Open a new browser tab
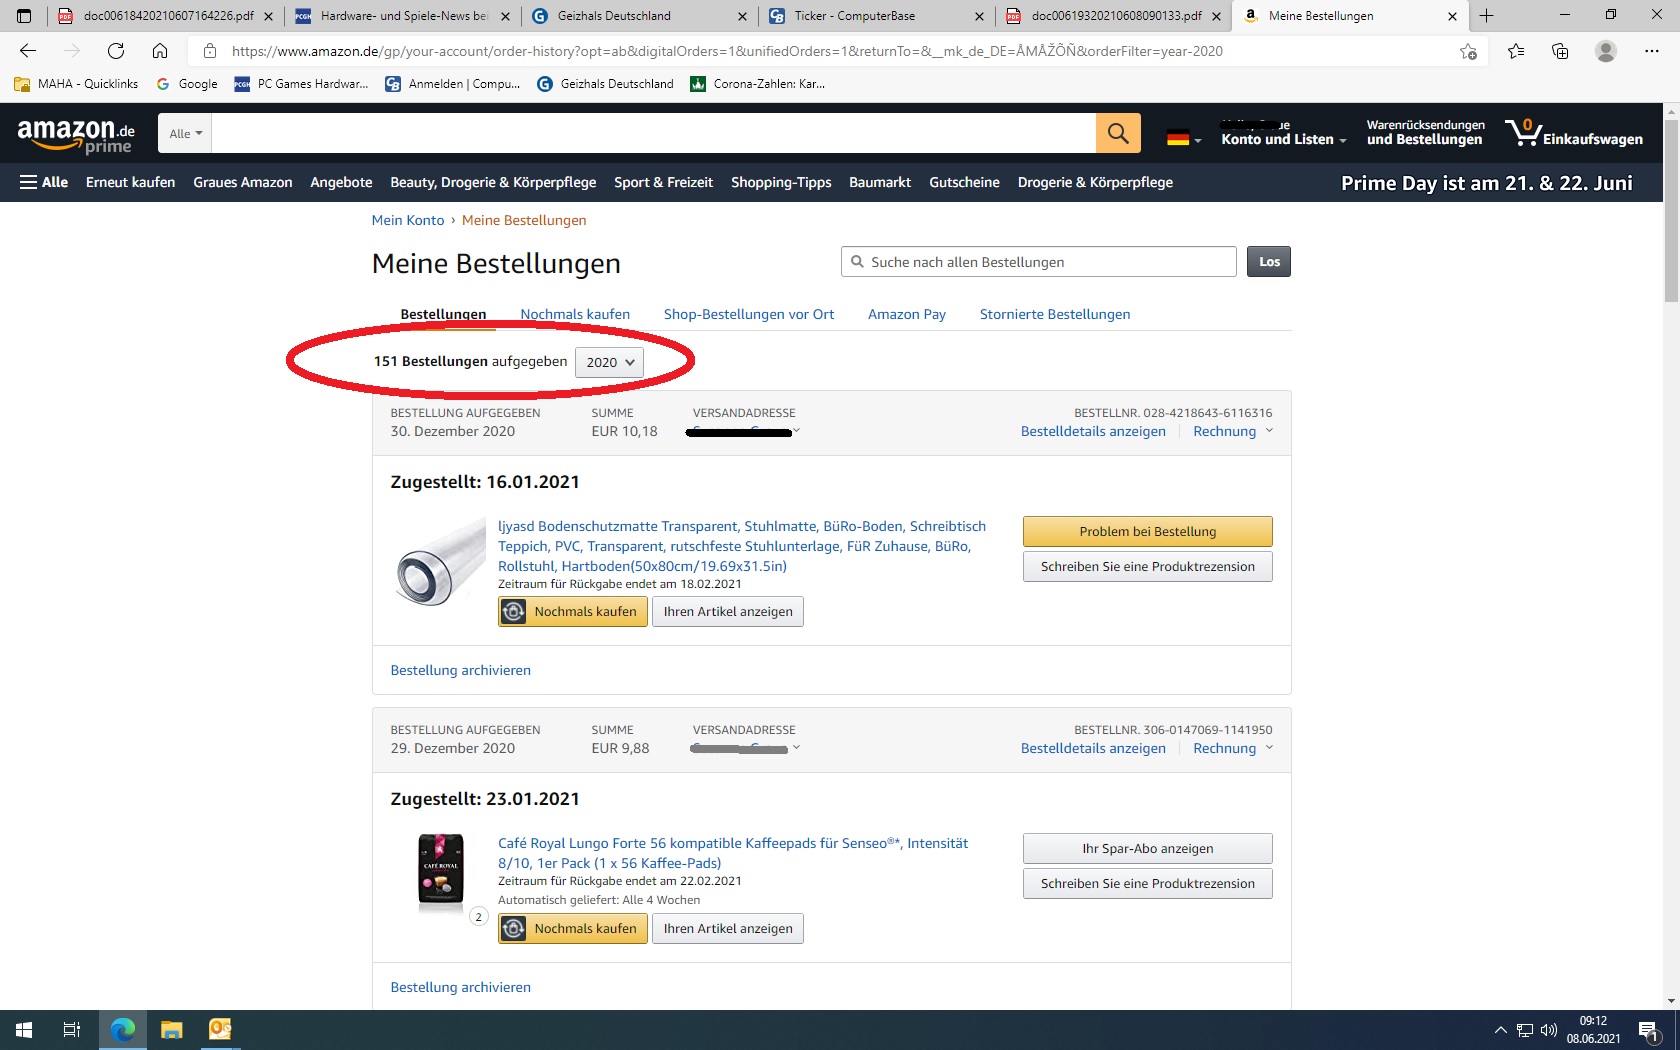Screen dimensions: 1680x1050 [x=1487, y=16]
